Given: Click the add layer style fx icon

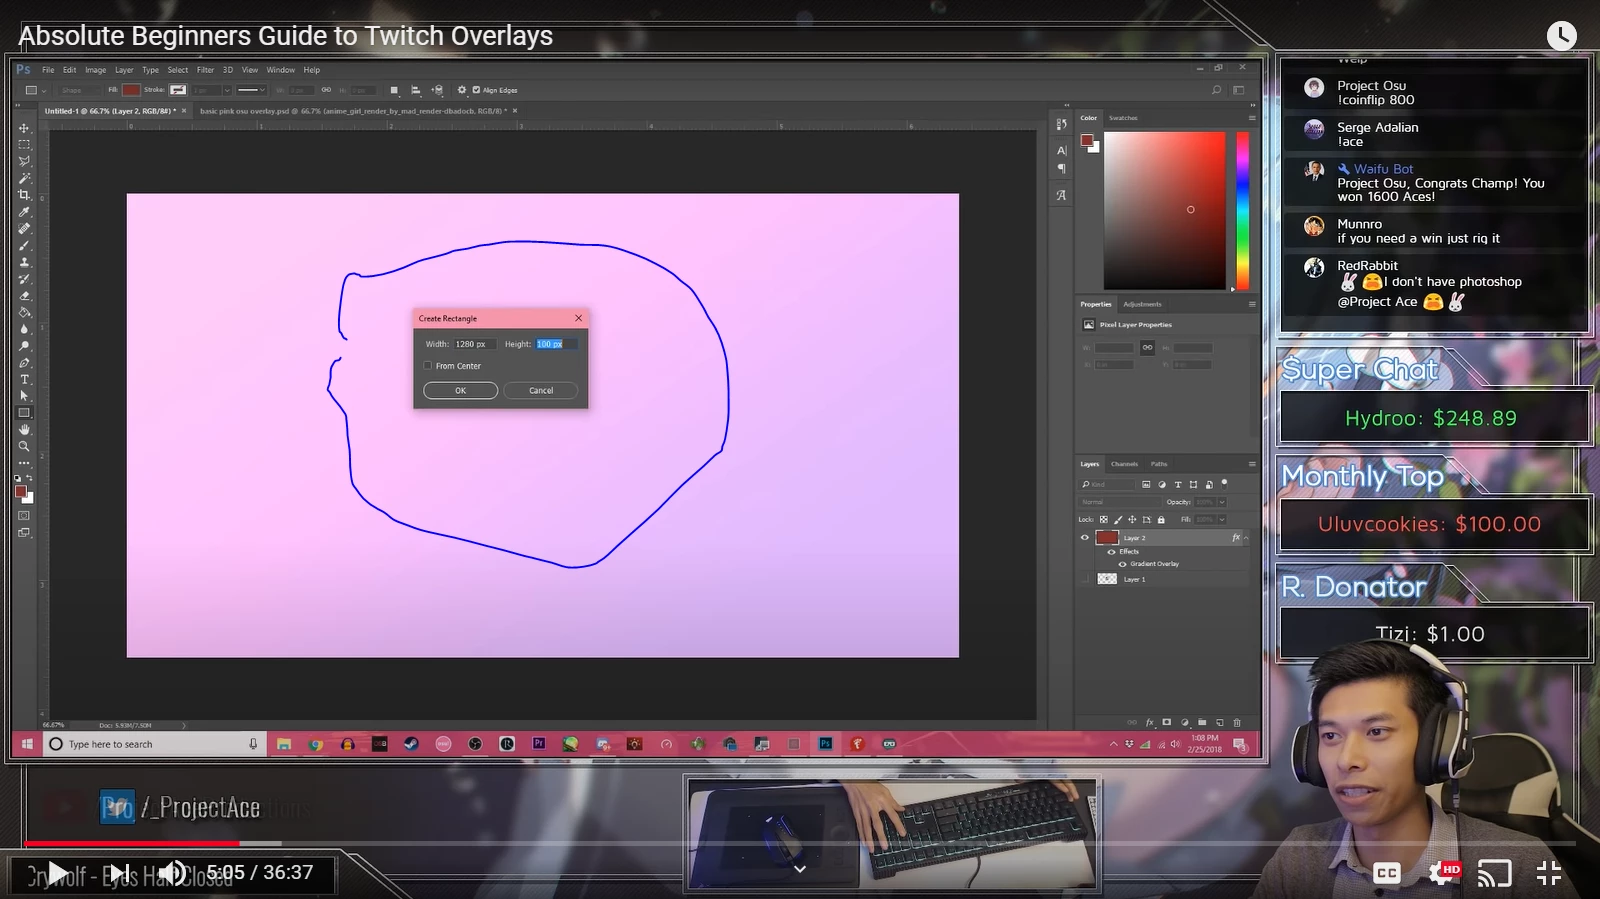Looking at the screenshot, I should coord(1149,722).
